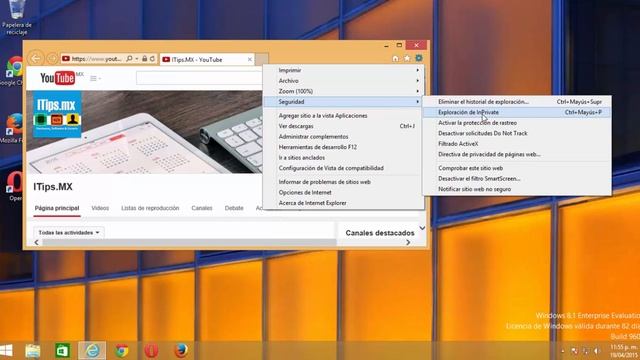Open File Explorer from the taskbar
Image resolution: width=640 pixels, height=360 pixels.
tap(33, 351)
